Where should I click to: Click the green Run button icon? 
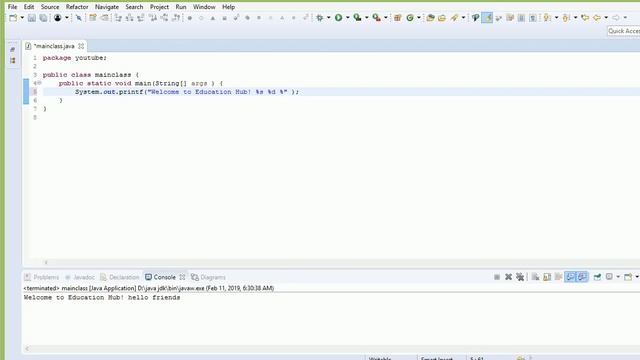338,18
